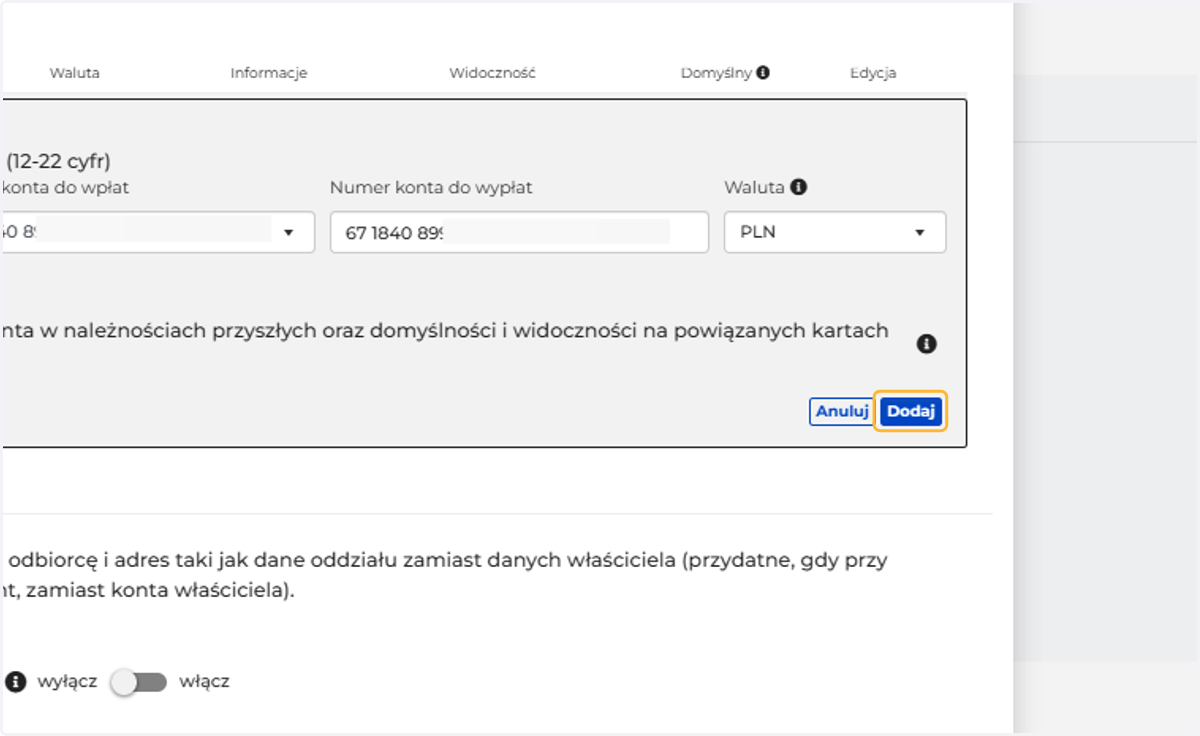1200x736 pixels.
Task: Click the Informacje column header
Action: click(x=269, y=73)
